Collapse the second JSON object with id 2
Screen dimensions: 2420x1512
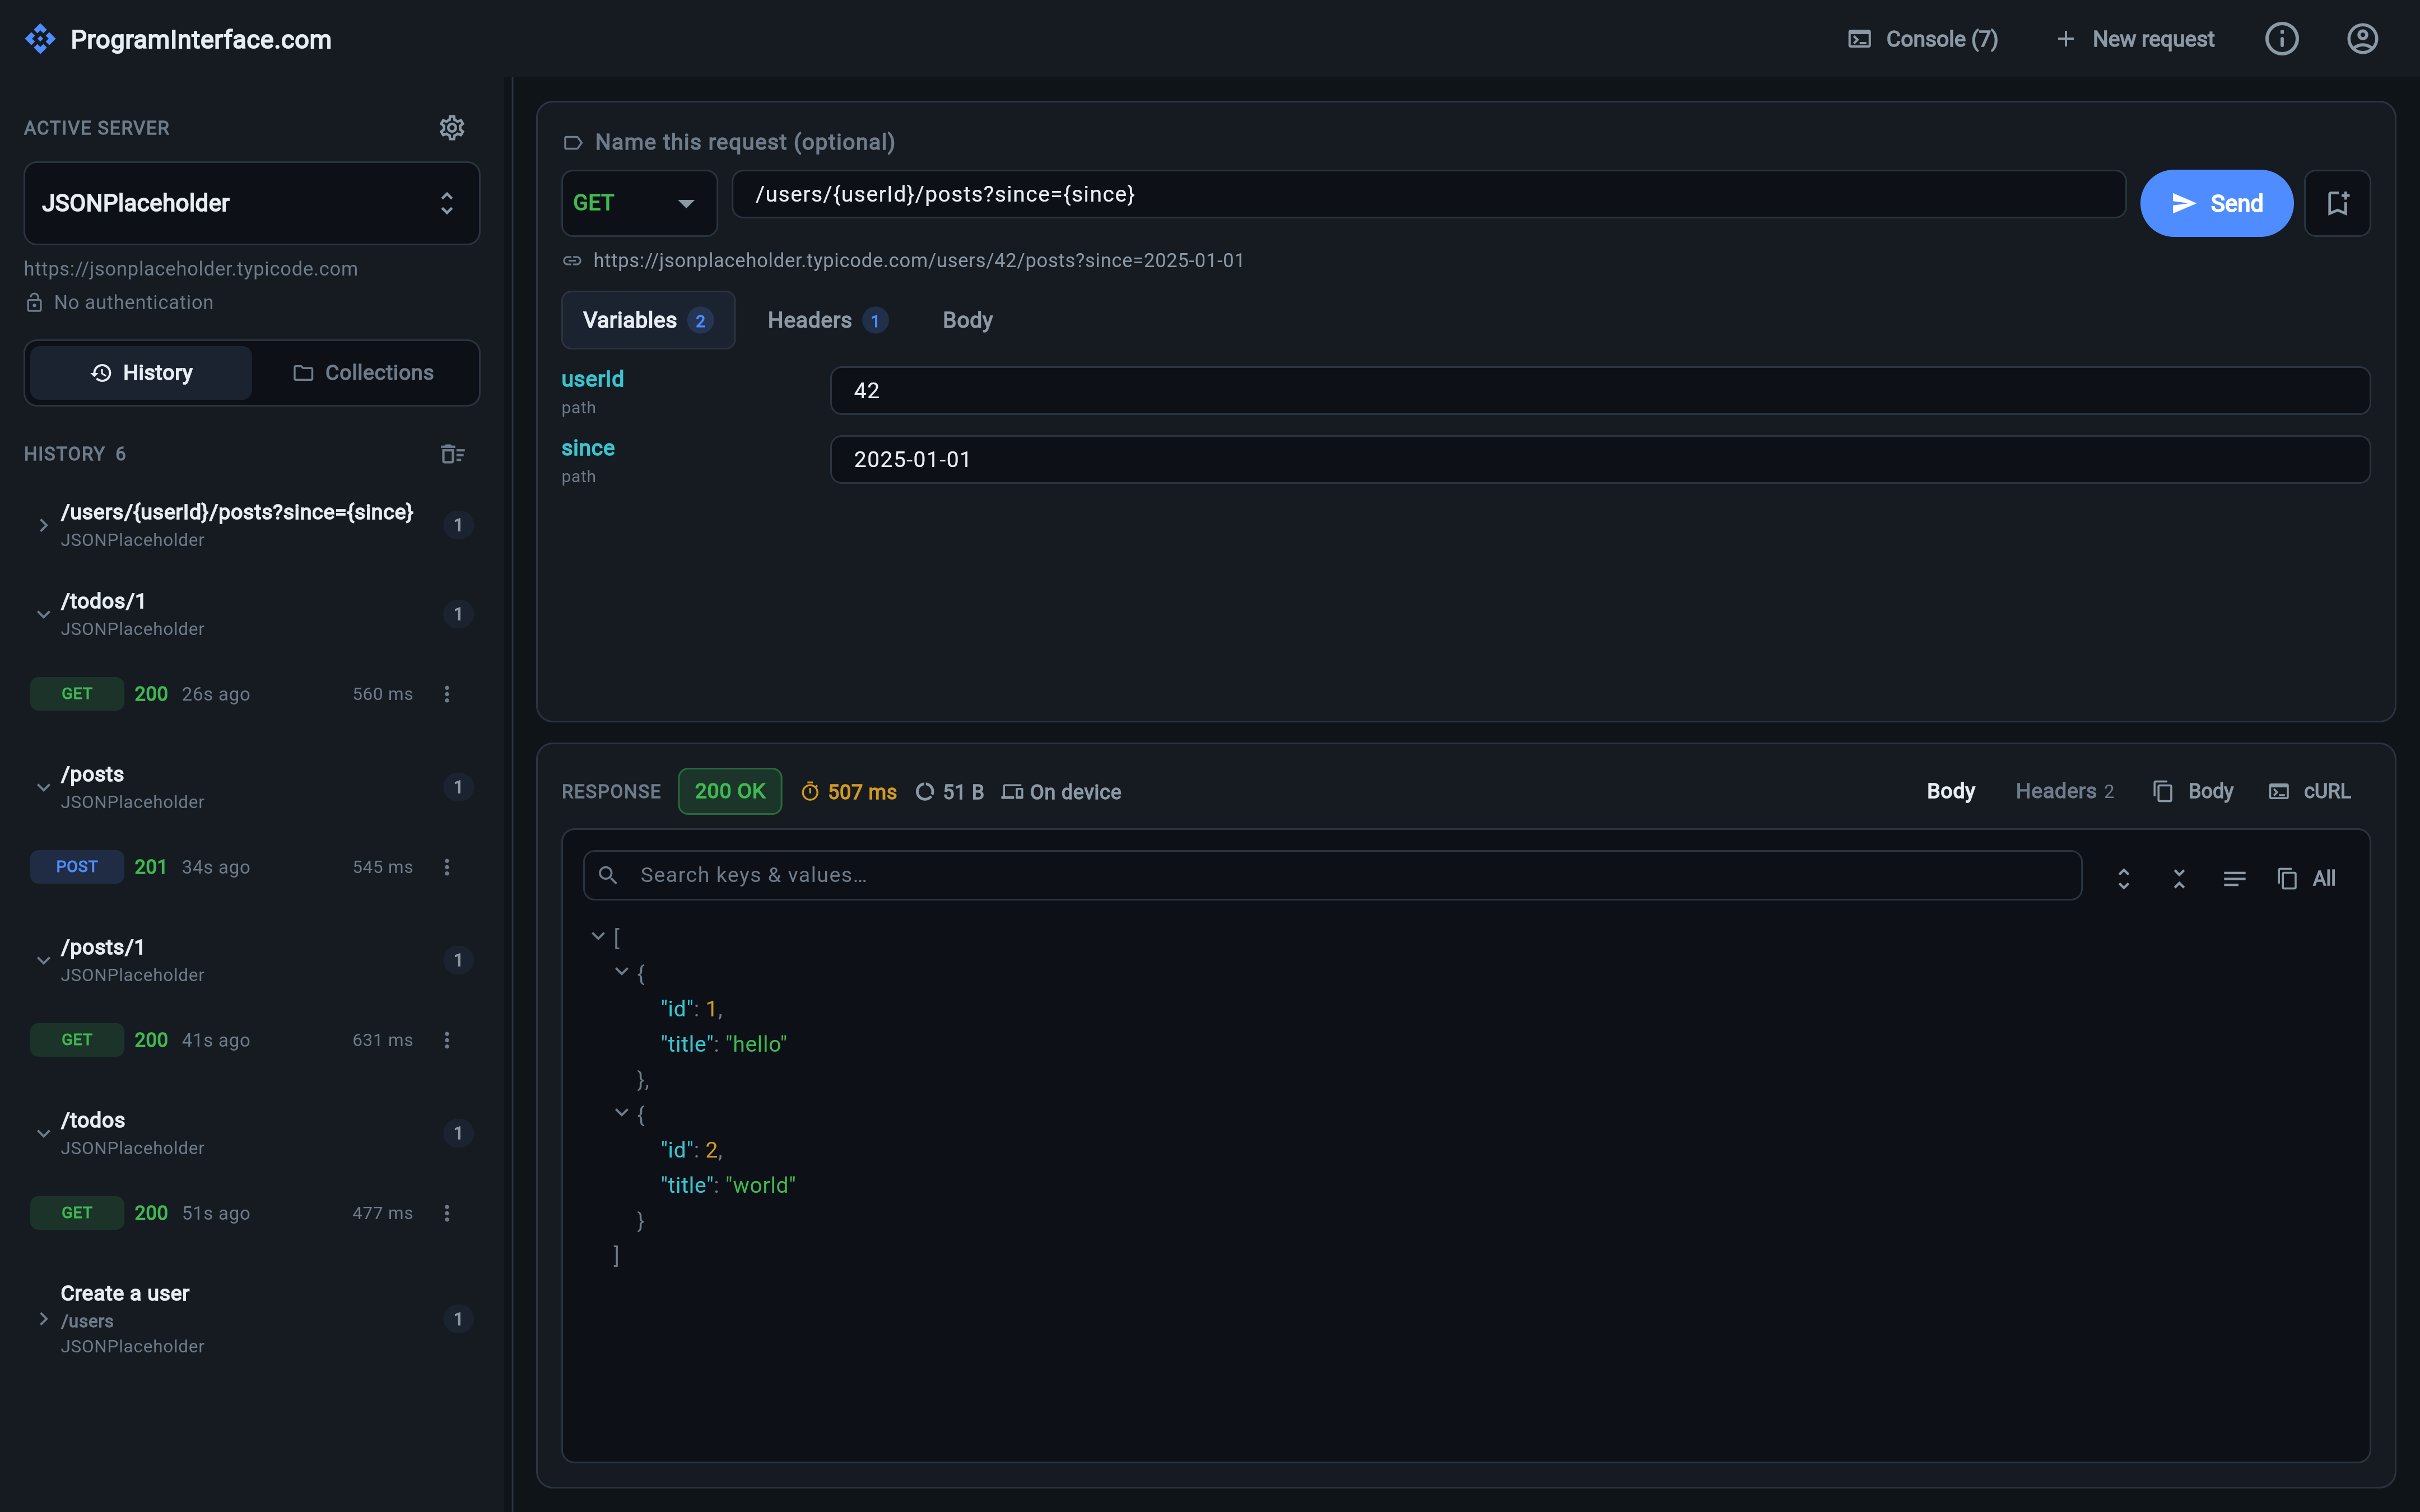(x=622, y=1113)
